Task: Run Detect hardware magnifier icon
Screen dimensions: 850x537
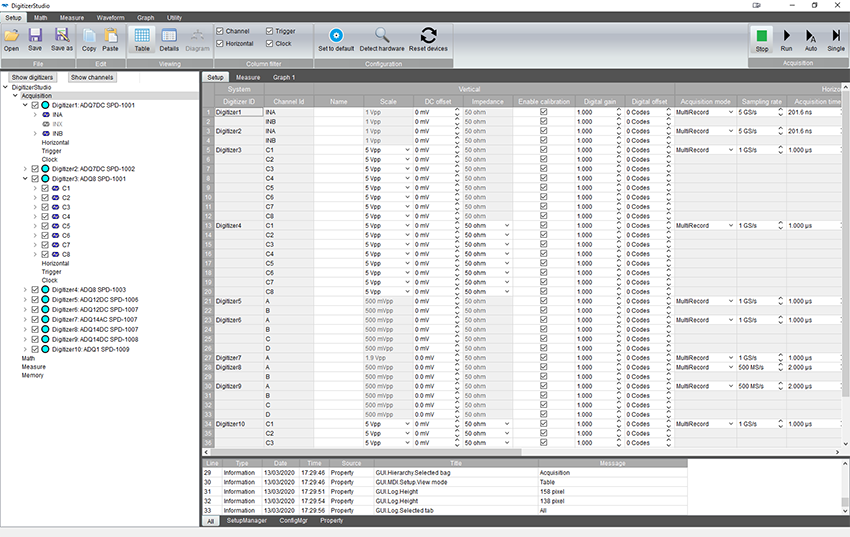Action: point(382,35)
